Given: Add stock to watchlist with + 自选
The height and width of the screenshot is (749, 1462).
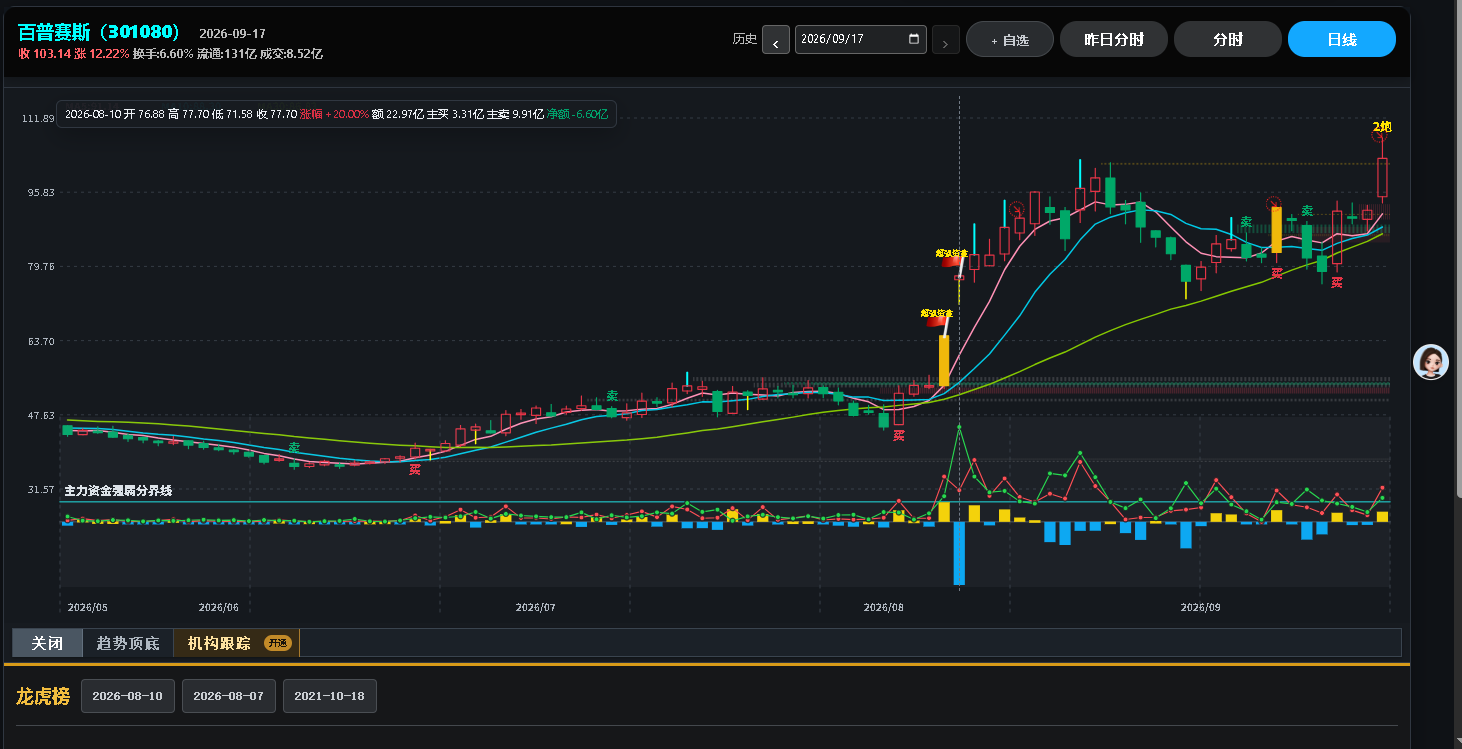Looking at the screenshot, I should (x=1009, y=40).
